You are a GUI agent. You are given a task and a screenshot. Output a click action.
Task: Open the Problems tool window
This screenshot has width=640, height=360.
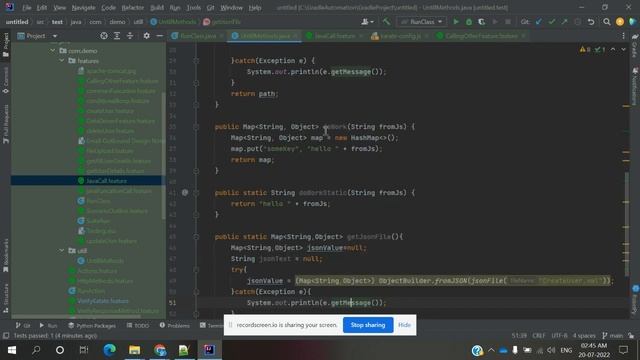[x=175, y=325]
